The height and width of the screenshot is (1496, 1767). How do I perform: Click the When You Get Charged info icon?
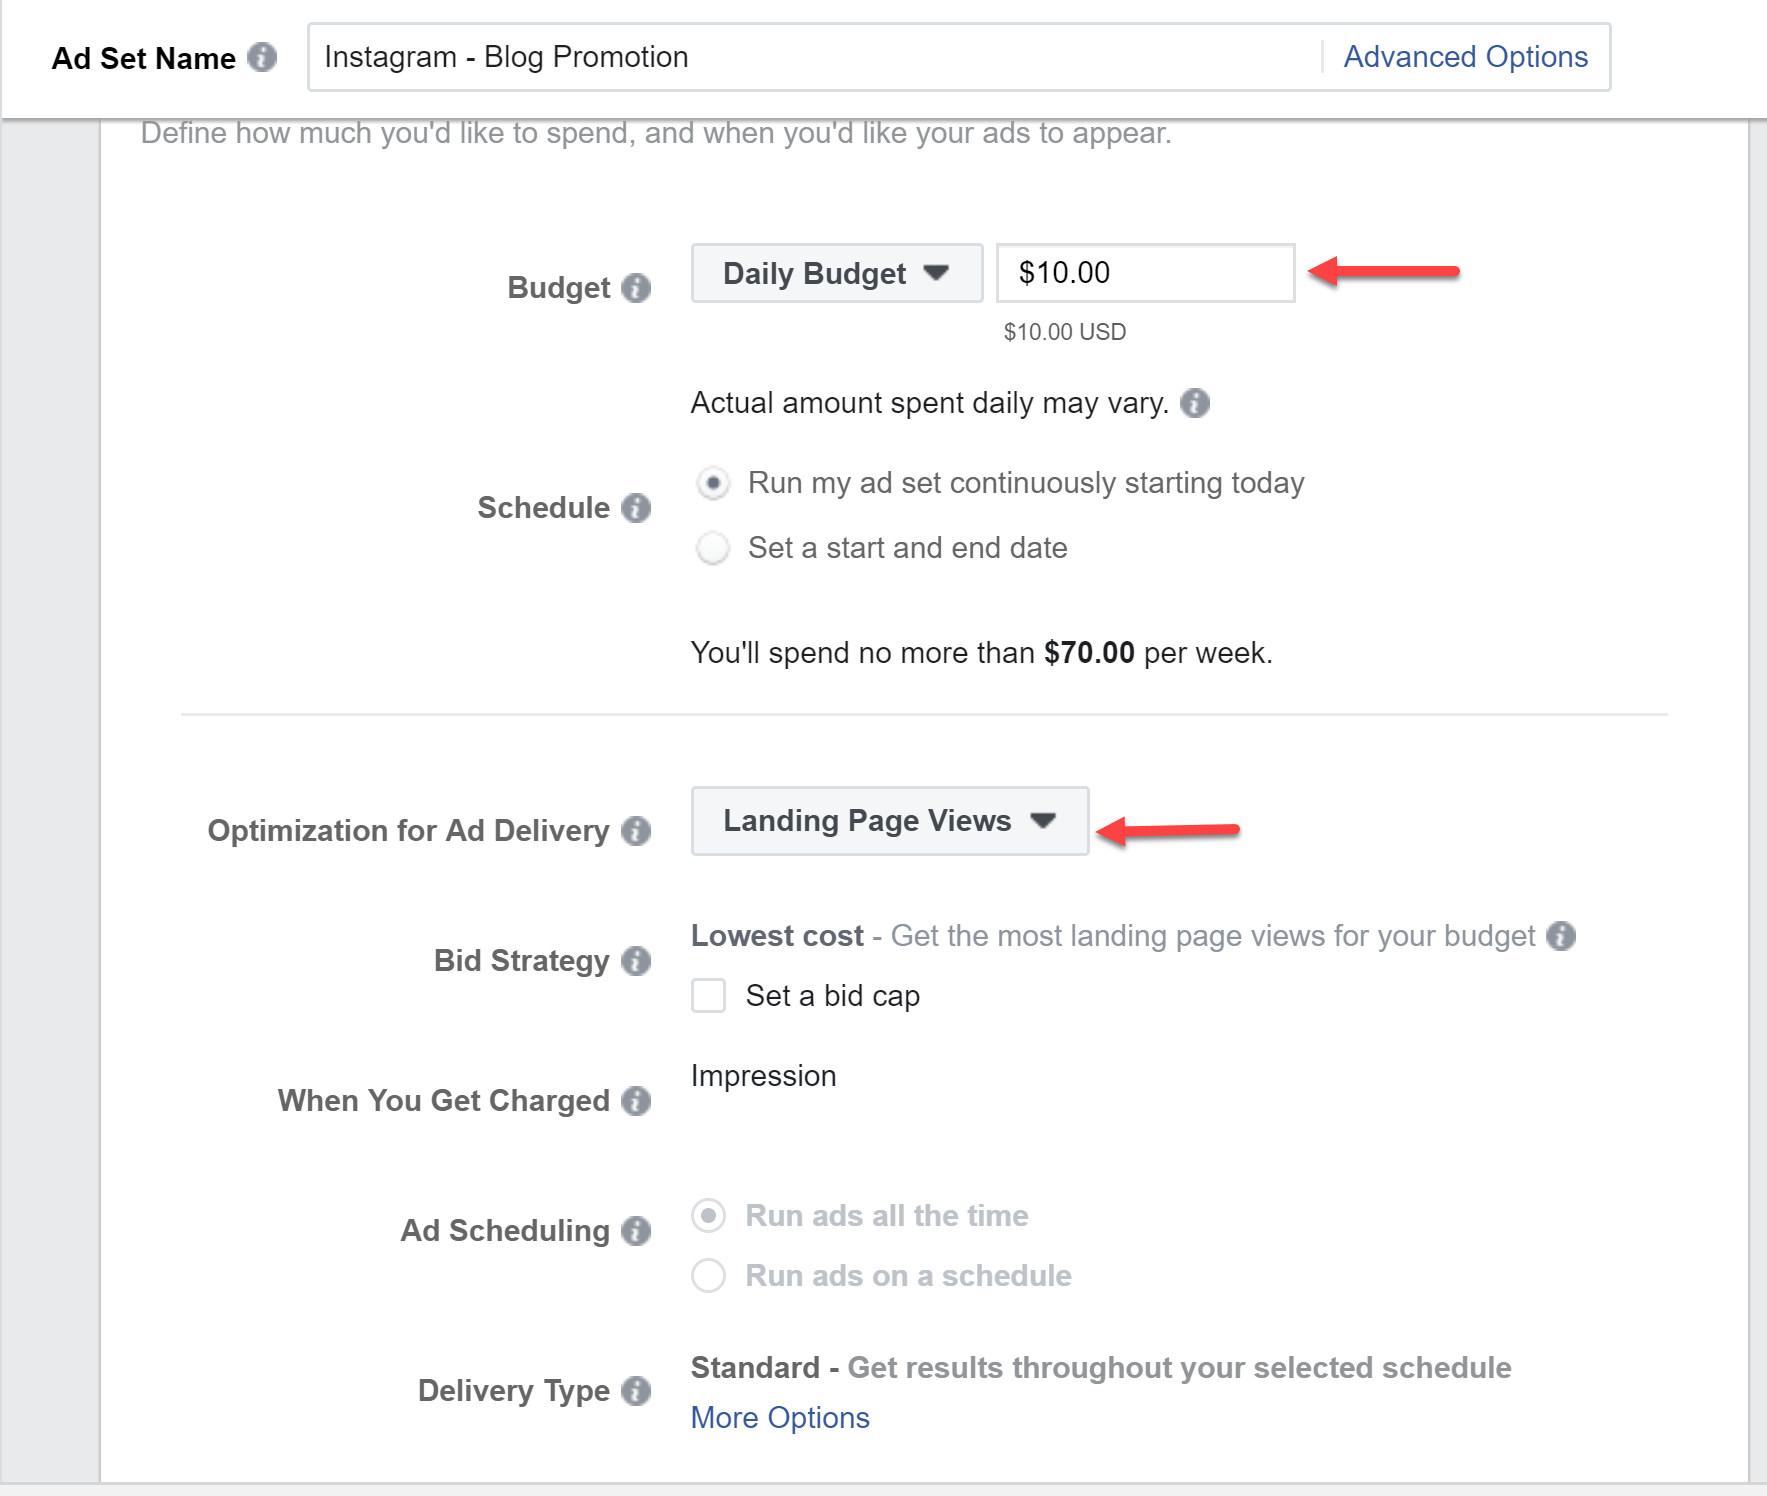pyautogui.click(x=636, y=1101)
